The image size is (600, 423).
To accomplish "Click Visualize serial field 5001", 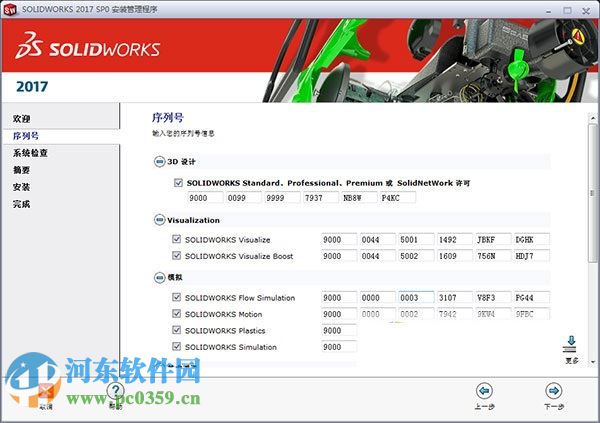I will click(x=416, y=240).
